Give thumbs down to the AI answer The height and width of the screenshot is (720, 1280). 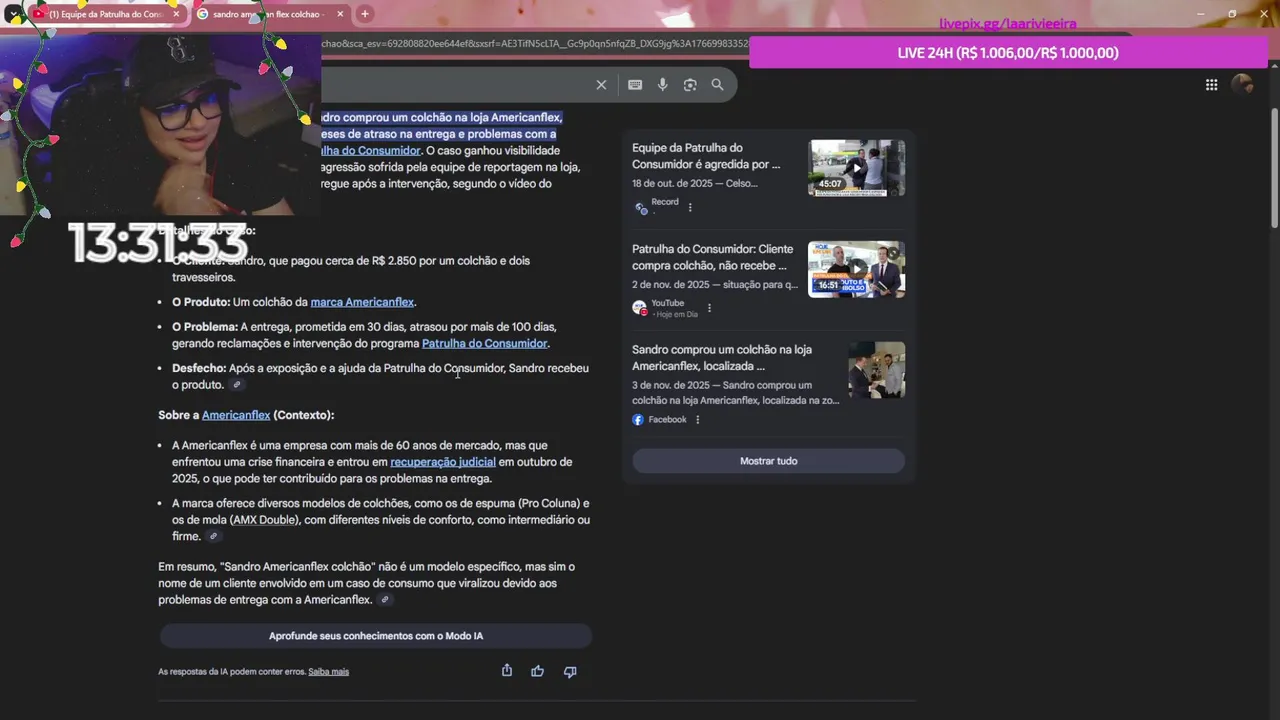570,671
